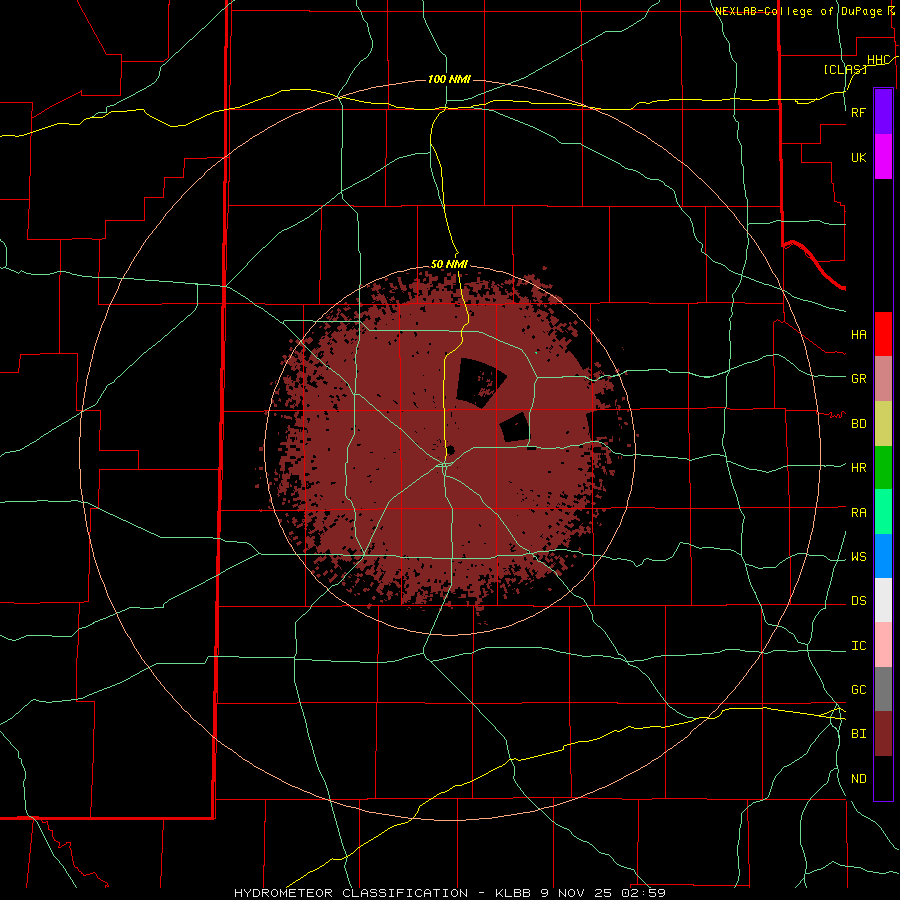The width and height of the screenshot is (900, 900).
Task: Click the '50 NMI' range ring label
Action: tap(449, 264)
